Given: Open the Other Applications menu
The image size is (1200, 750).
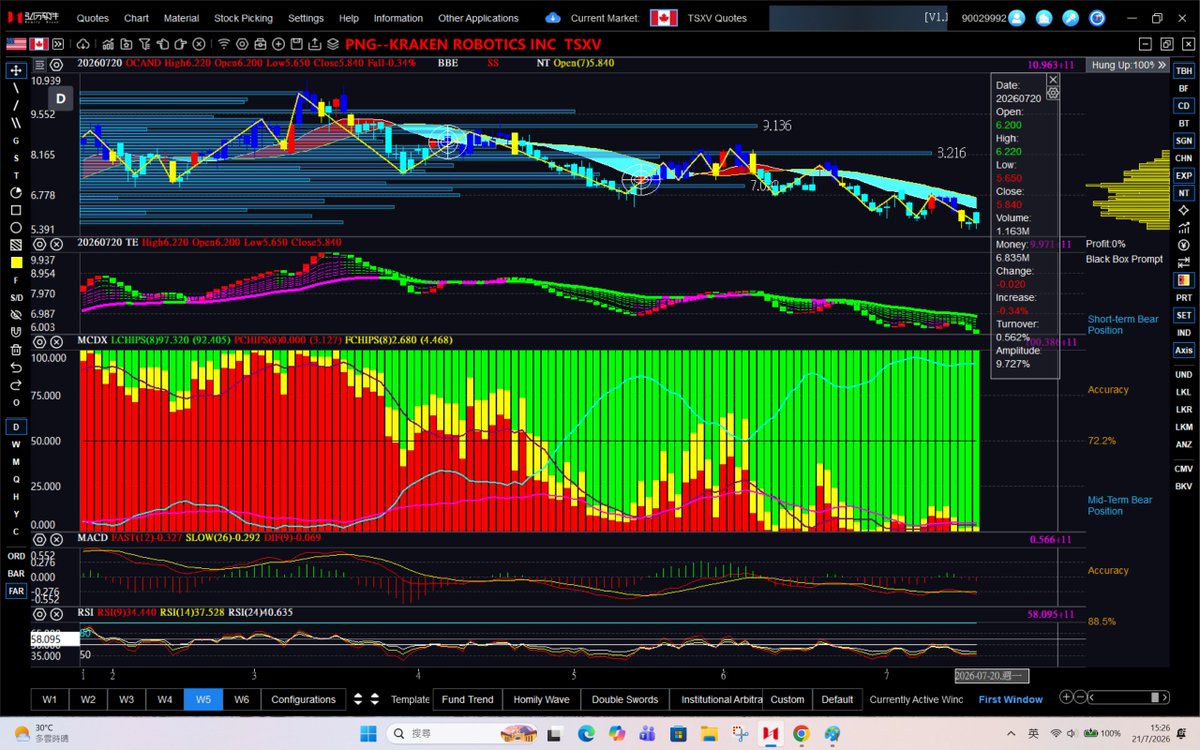Looking at the screenshot, I should (478, 18).
